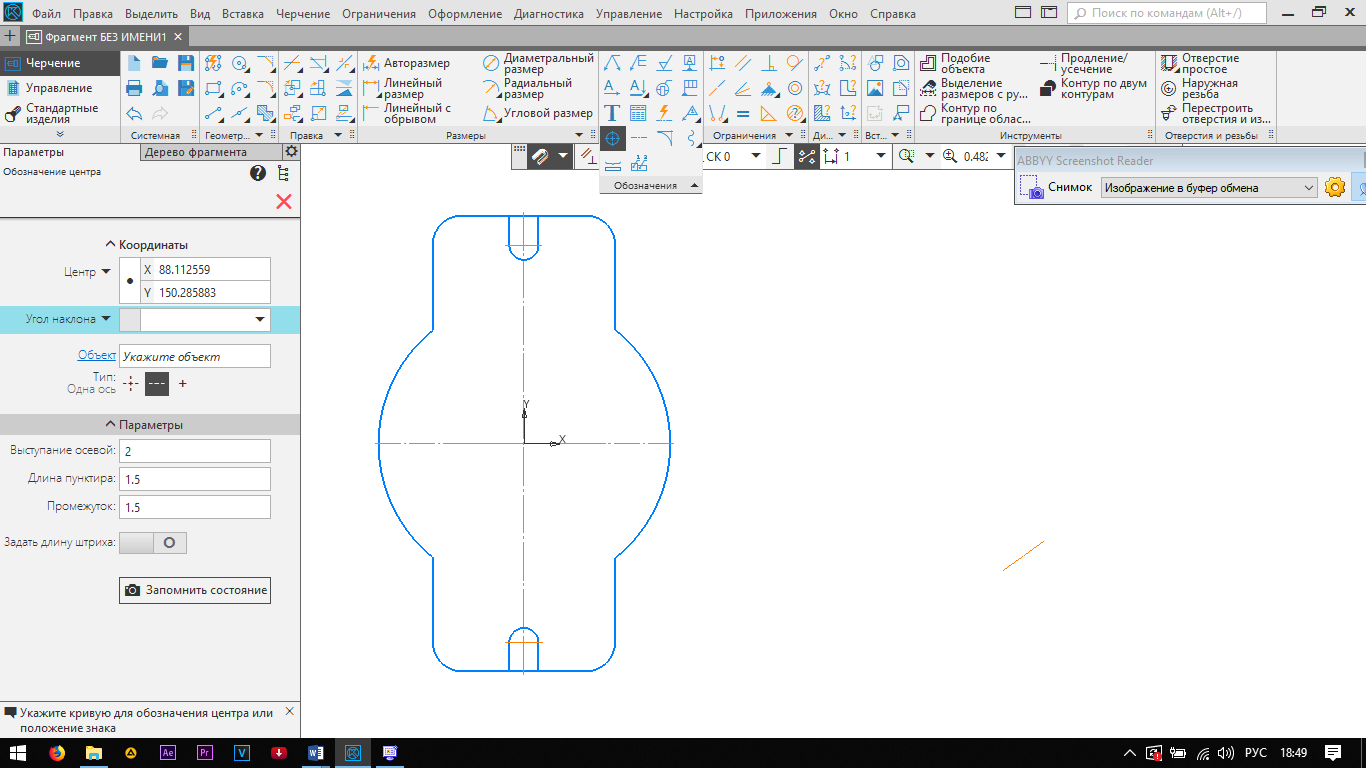Open the Parameters panel settings gear
Screen dimensions: 1366x768
click(x=291, y=151)
